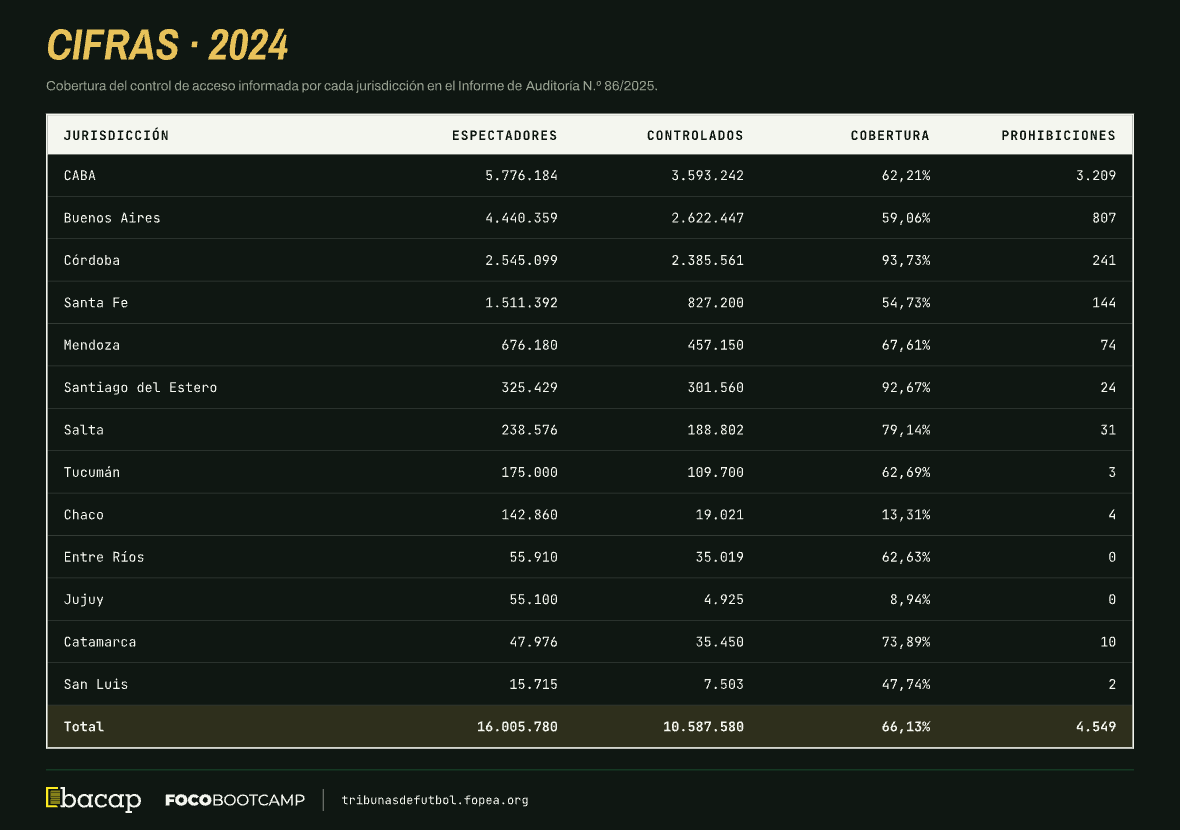Image resolution: width=1180 pixels, height=830 pixels.
Task: Select the Catamarca spectators value 47.976
Action: coord(534,642)
